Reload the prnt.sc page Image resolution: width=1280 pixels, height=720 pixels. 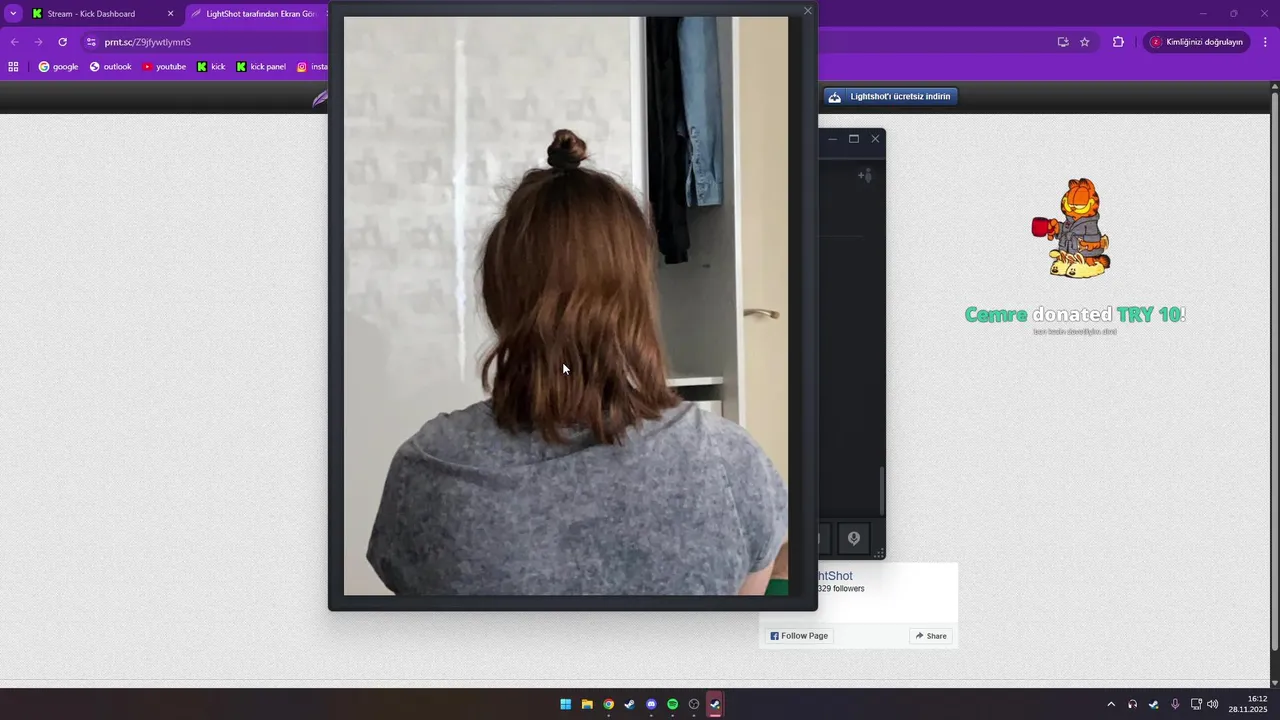62,42
